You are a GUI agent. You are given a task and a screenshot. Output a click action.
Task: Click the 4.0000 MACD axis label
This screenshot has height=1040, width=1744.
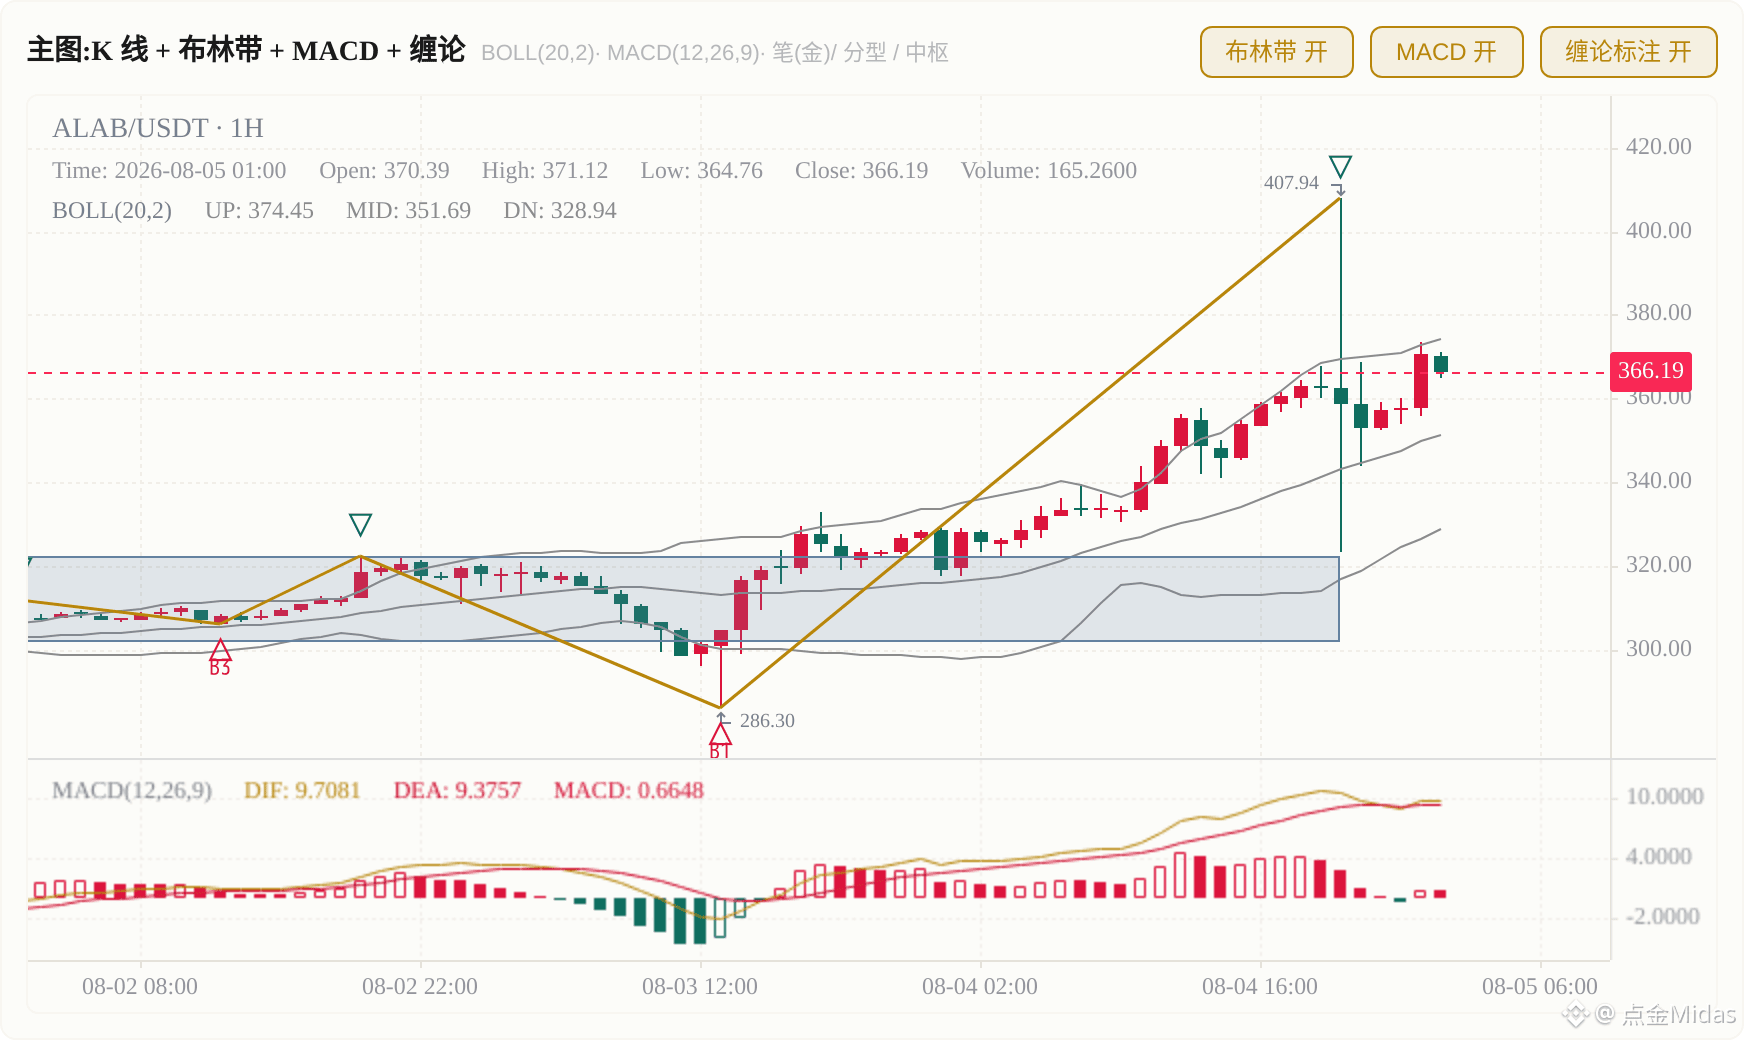click(x=1659, y=857)
